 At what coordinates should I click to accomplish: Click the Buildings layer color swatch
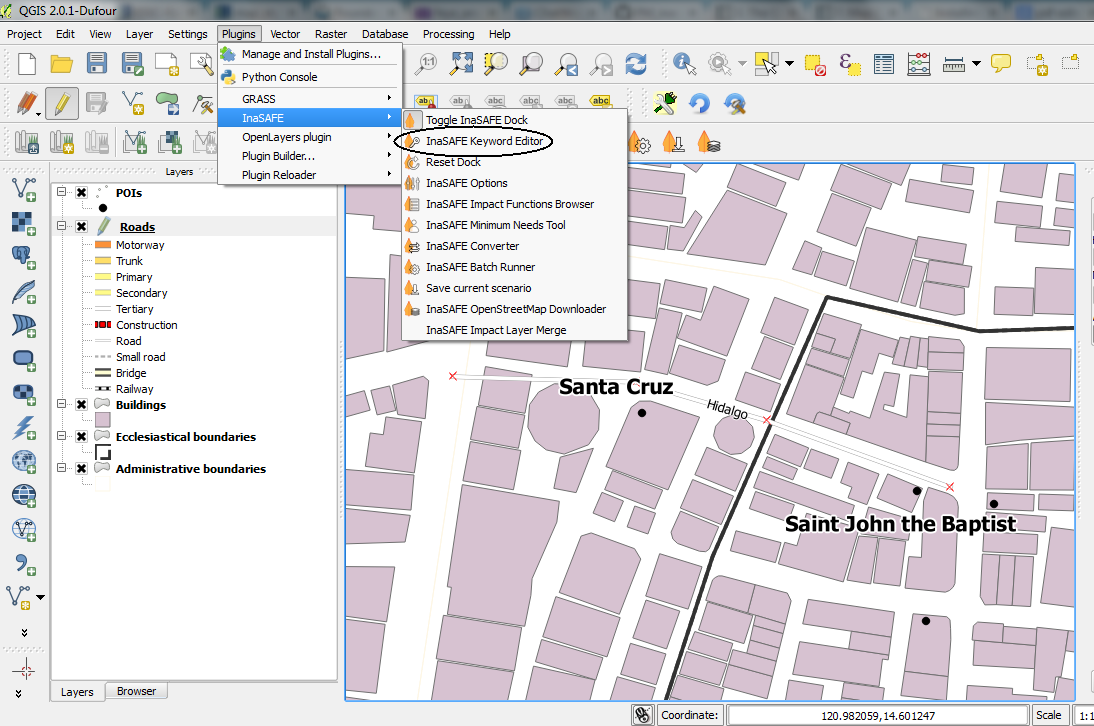[x=103, y=420]
